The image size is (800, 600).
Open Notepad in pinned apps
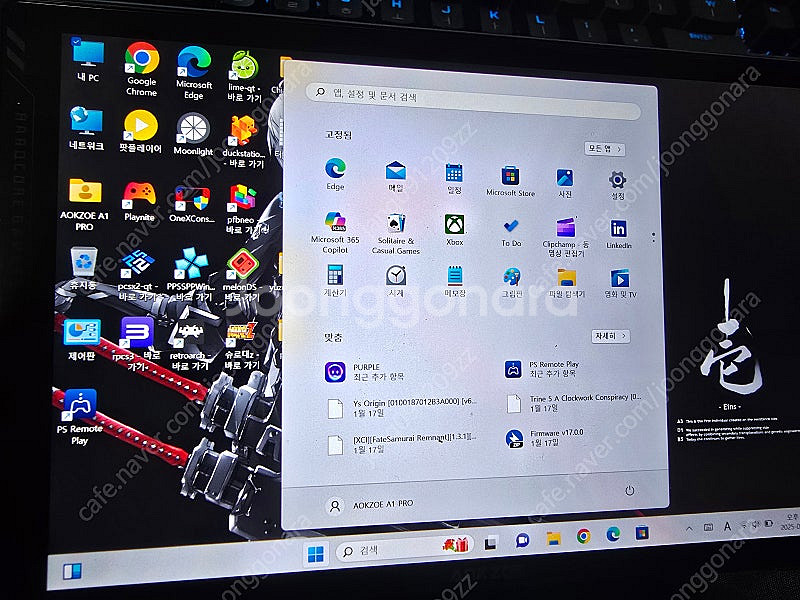click(x=455, y=282)
